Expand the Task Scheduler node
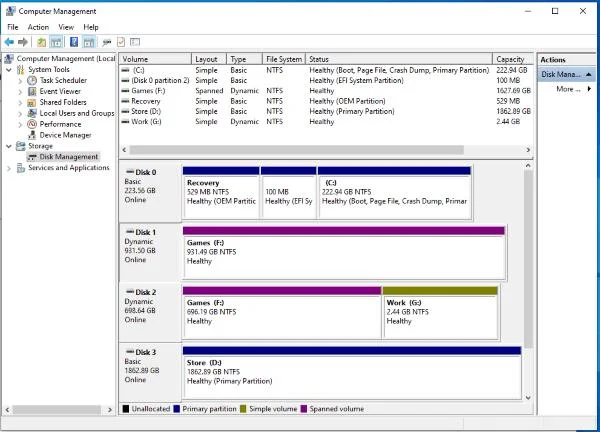The image size is (600, 432). pyautogui.click(x=20, y=81)
